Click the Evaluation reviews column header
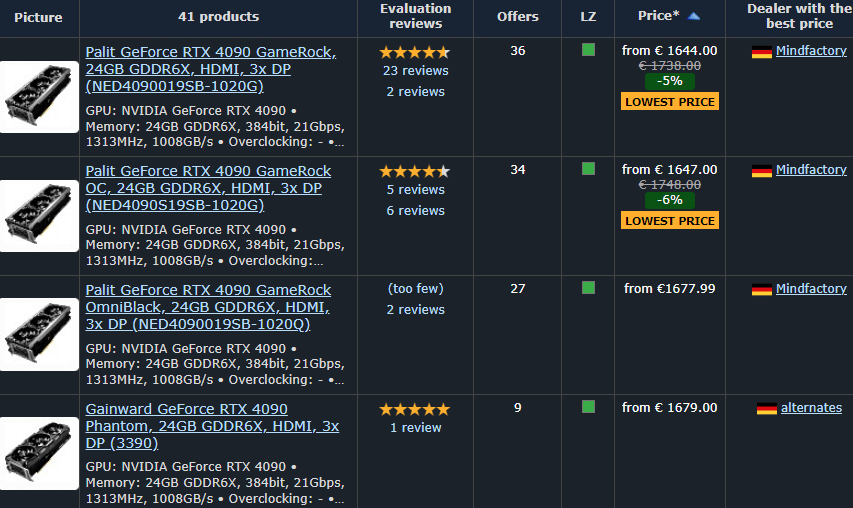The height and width of the screenshot is (508, 853). [416, 16]
